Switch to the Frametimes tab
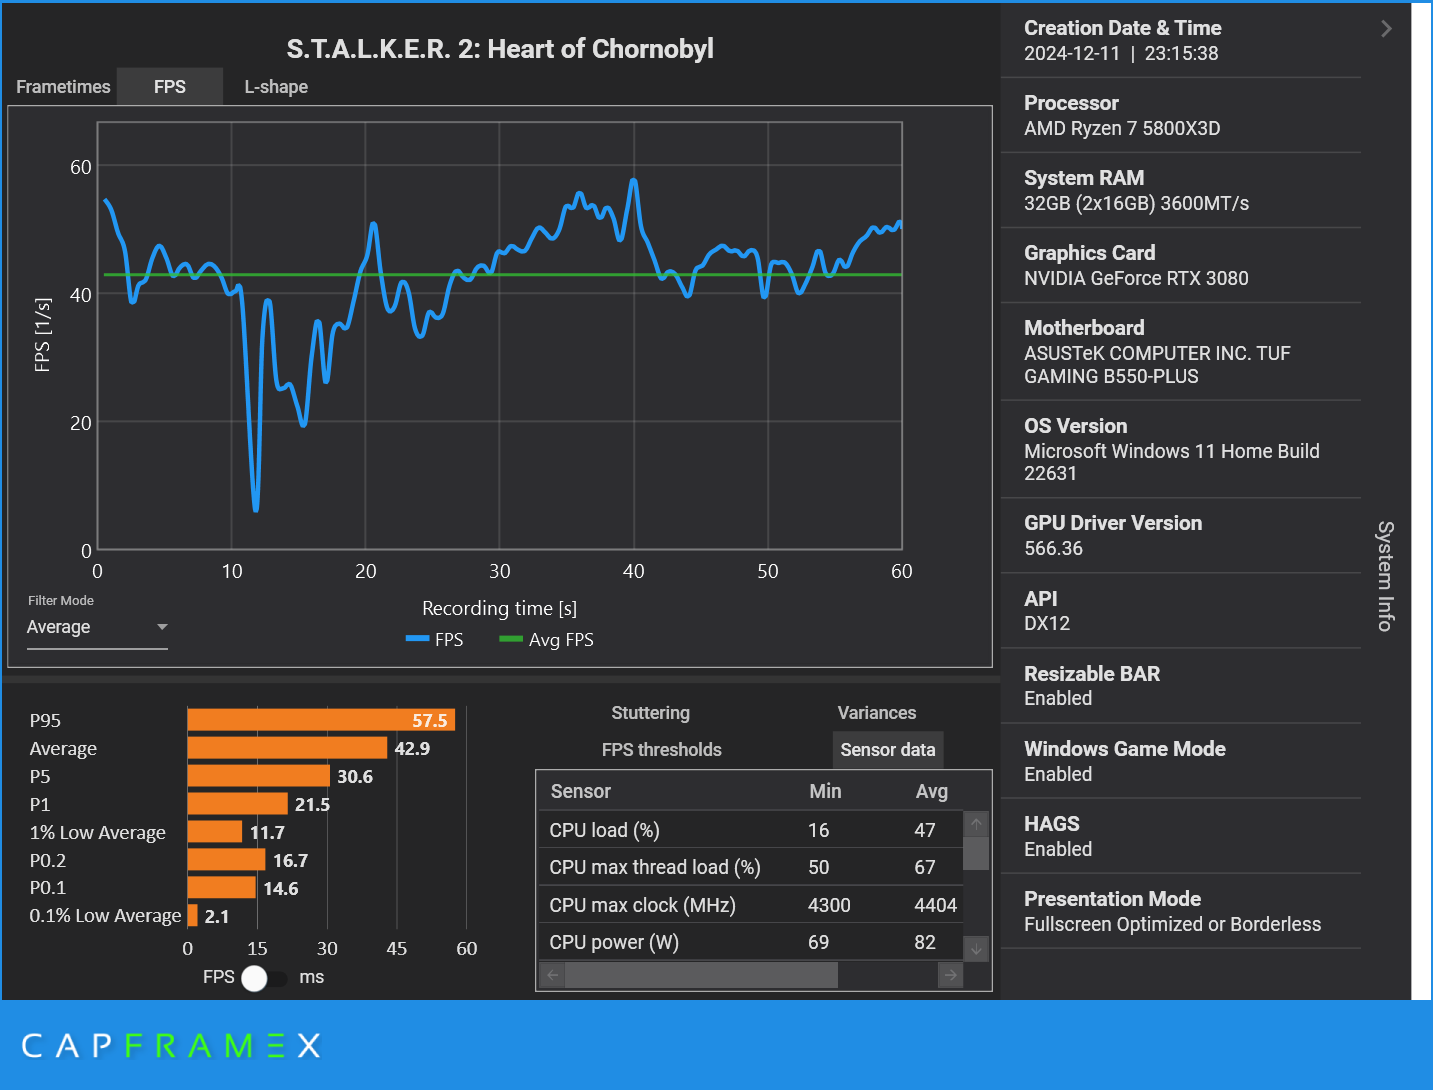 coord(63,87)
